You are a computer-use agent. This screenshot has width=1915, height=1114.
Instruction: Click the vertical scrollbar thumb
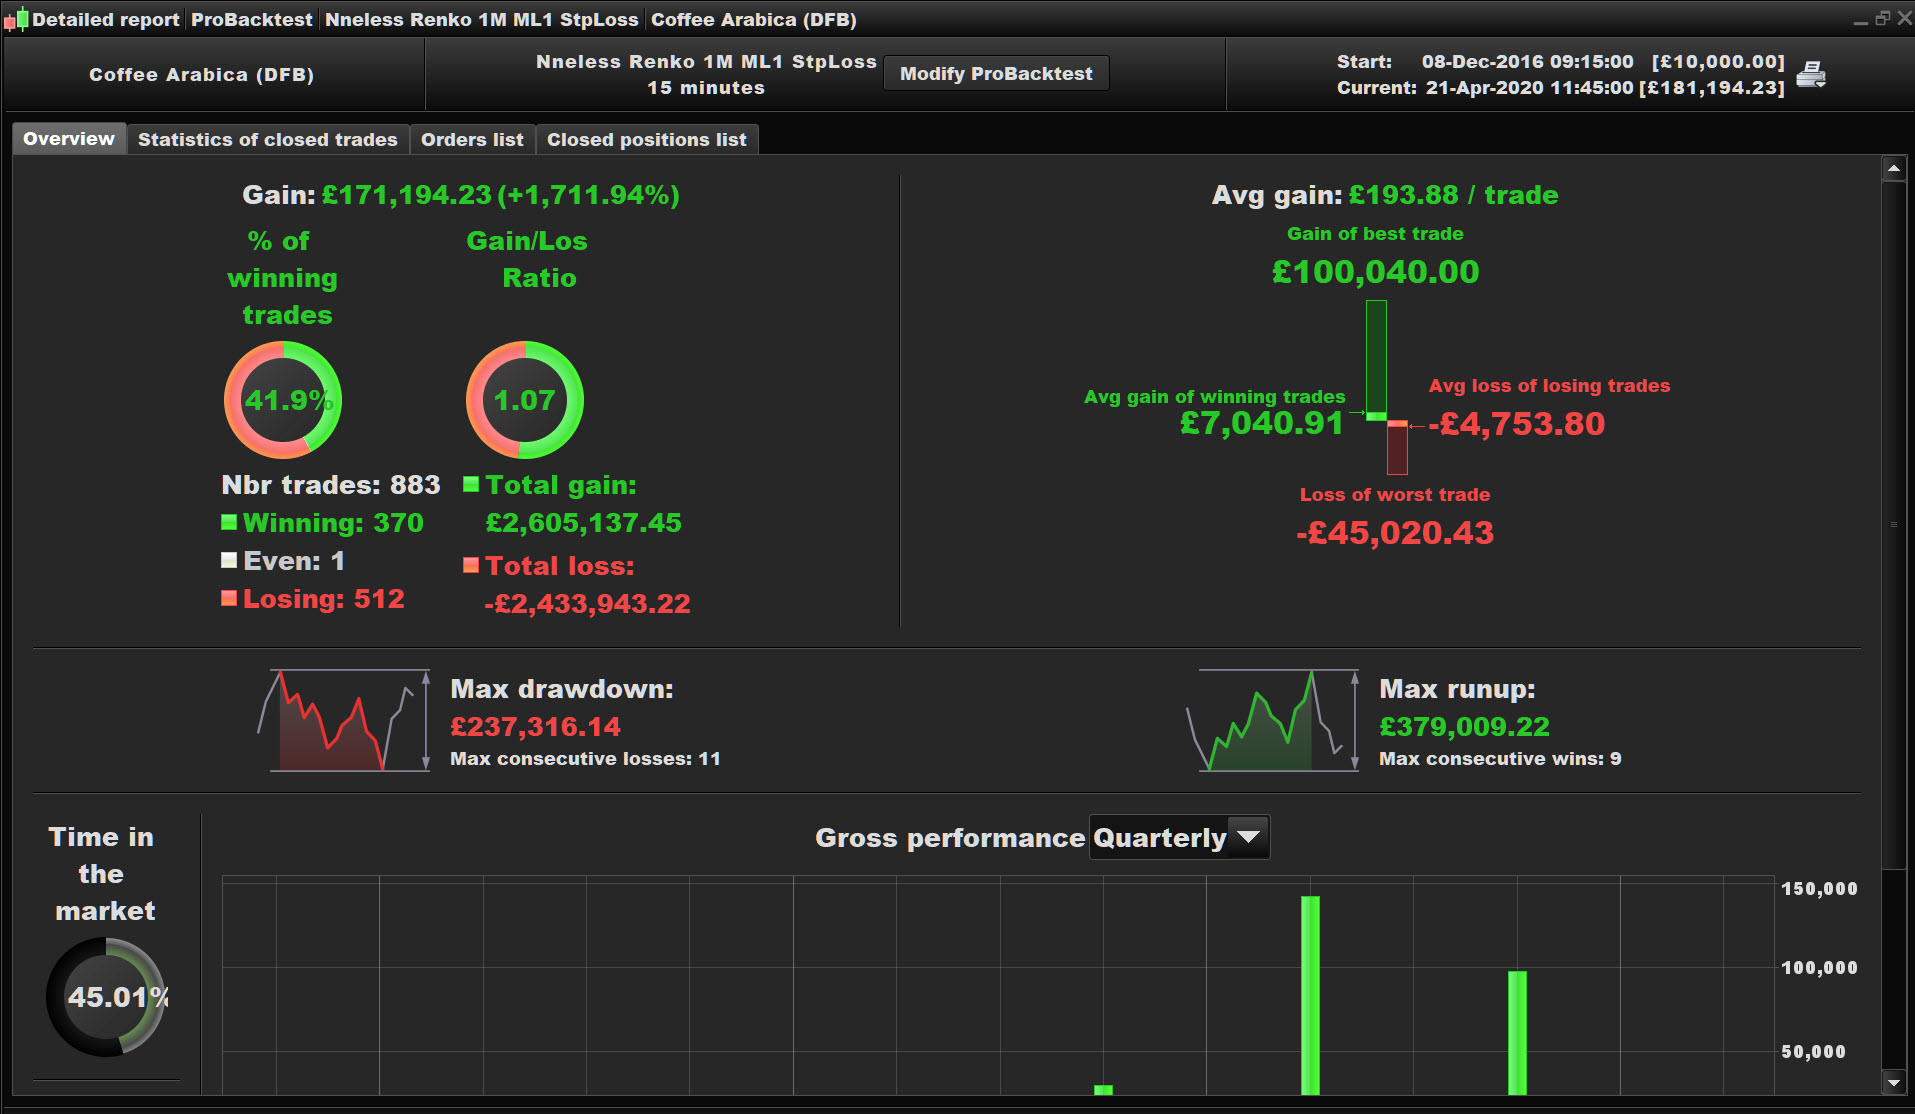(x=1894, y=525)
